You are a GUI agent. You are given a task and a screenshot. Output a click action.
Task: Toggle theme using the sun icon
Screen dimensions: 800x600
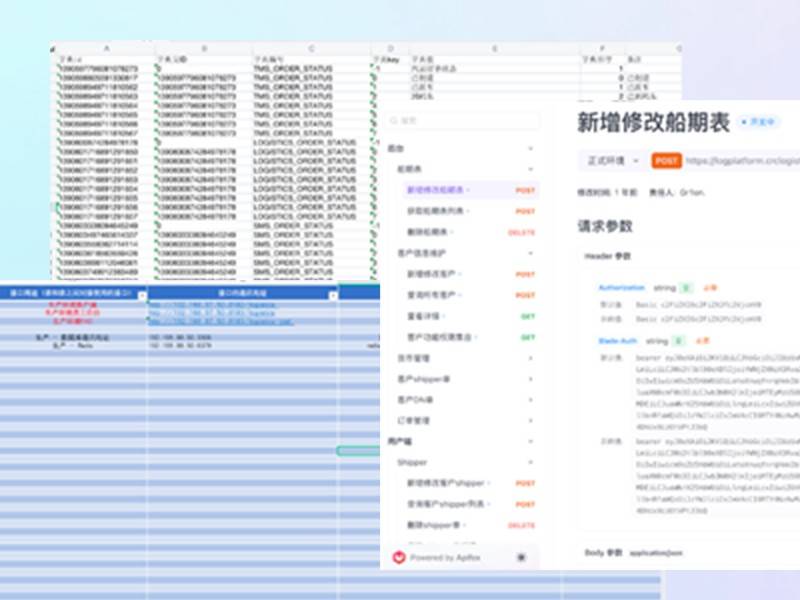[521, 557]
